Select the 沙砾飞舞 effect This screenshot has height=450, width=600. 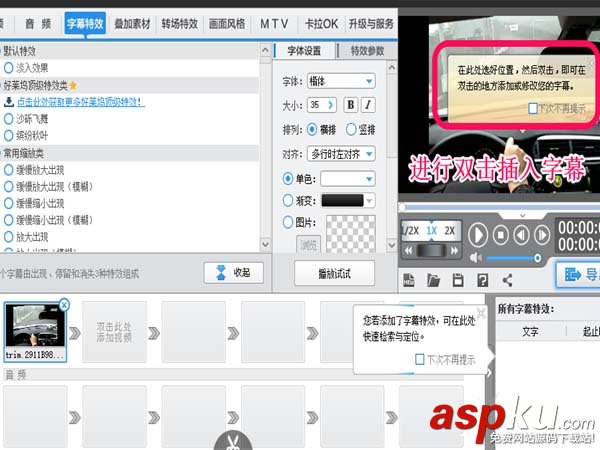pos(8,119)
